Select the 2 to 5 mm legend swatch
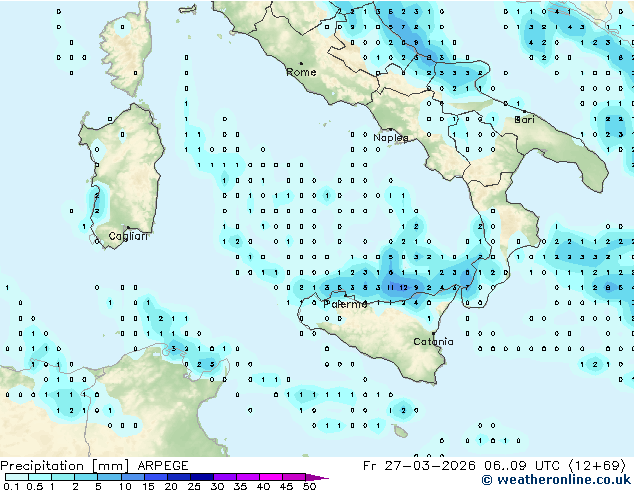Screen dimensions: 634x490 (x=86, y=477)
